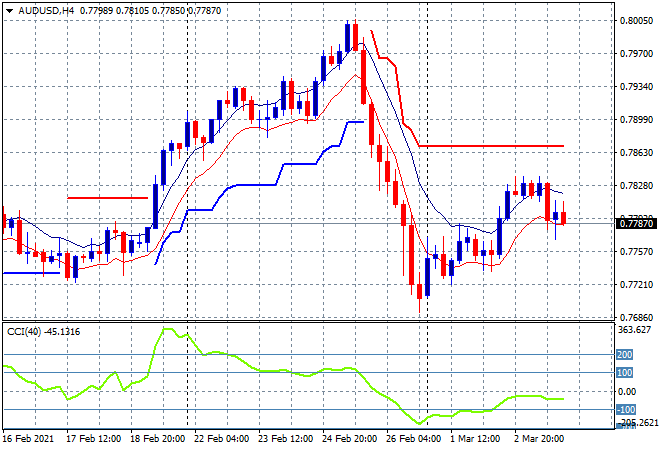Click the 0.79700 price axis label
The image size is (660, 450).
[x=636, y=53]
